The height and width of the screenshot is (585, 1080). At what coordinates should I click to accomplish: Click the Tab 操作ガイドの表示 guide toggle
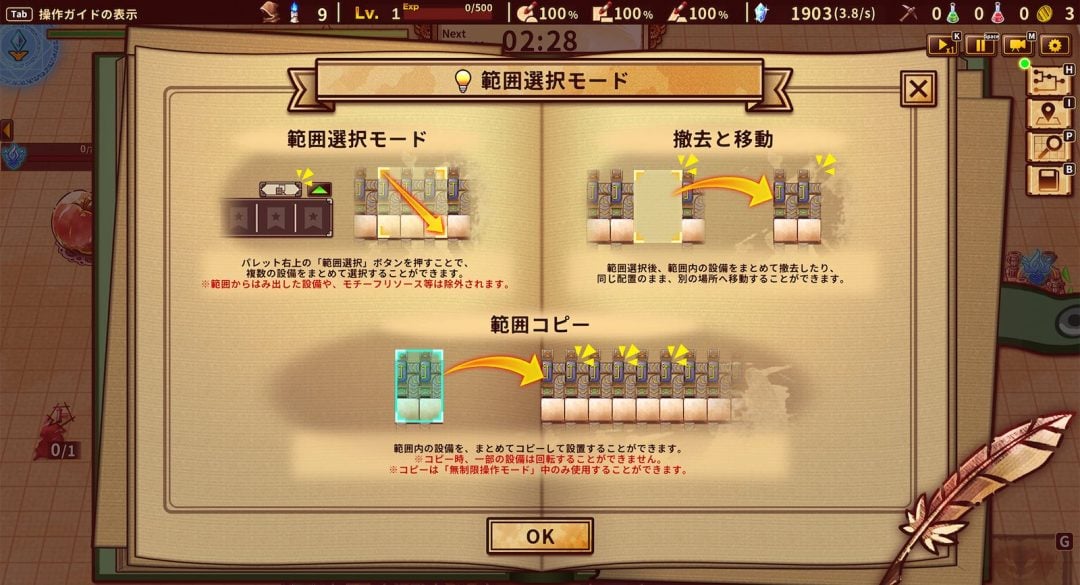point(72,14)
